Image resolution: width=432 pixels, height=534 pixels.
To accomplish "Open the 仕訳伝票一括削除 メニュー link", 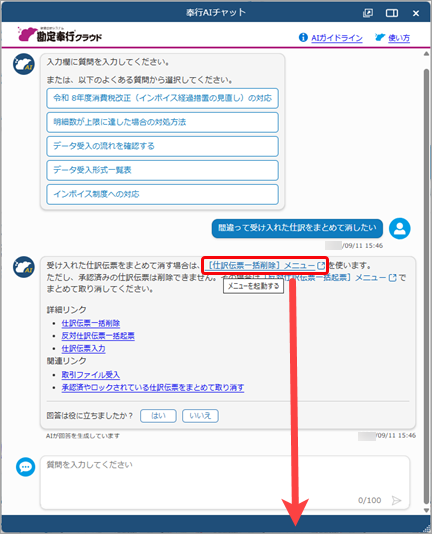I will tap(261, 265).
